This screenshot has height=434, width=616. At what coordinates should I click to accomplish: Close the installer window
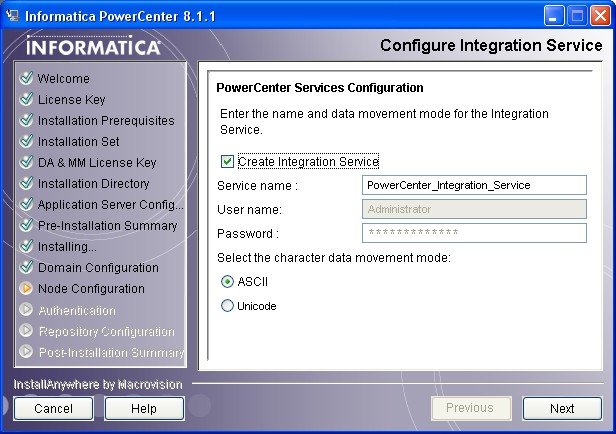(x=600, y=16)
